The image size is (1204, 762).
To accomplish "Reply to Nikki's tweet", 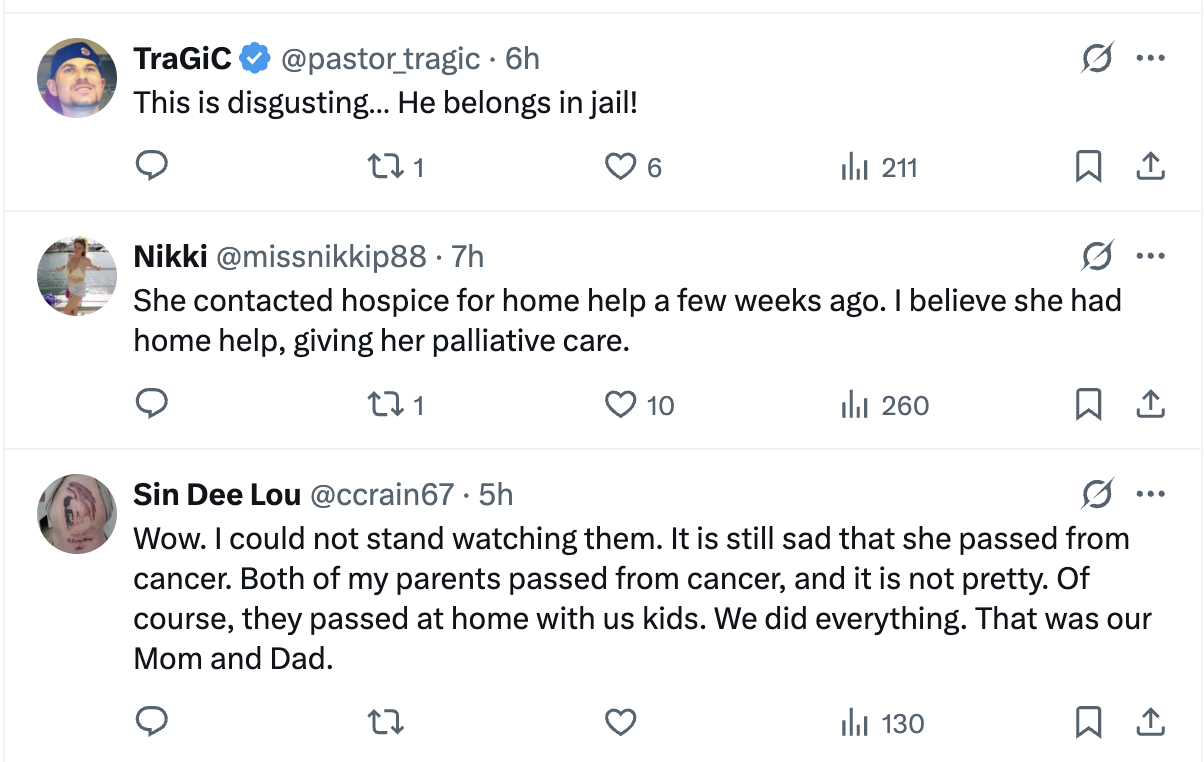I will [150, 404].
